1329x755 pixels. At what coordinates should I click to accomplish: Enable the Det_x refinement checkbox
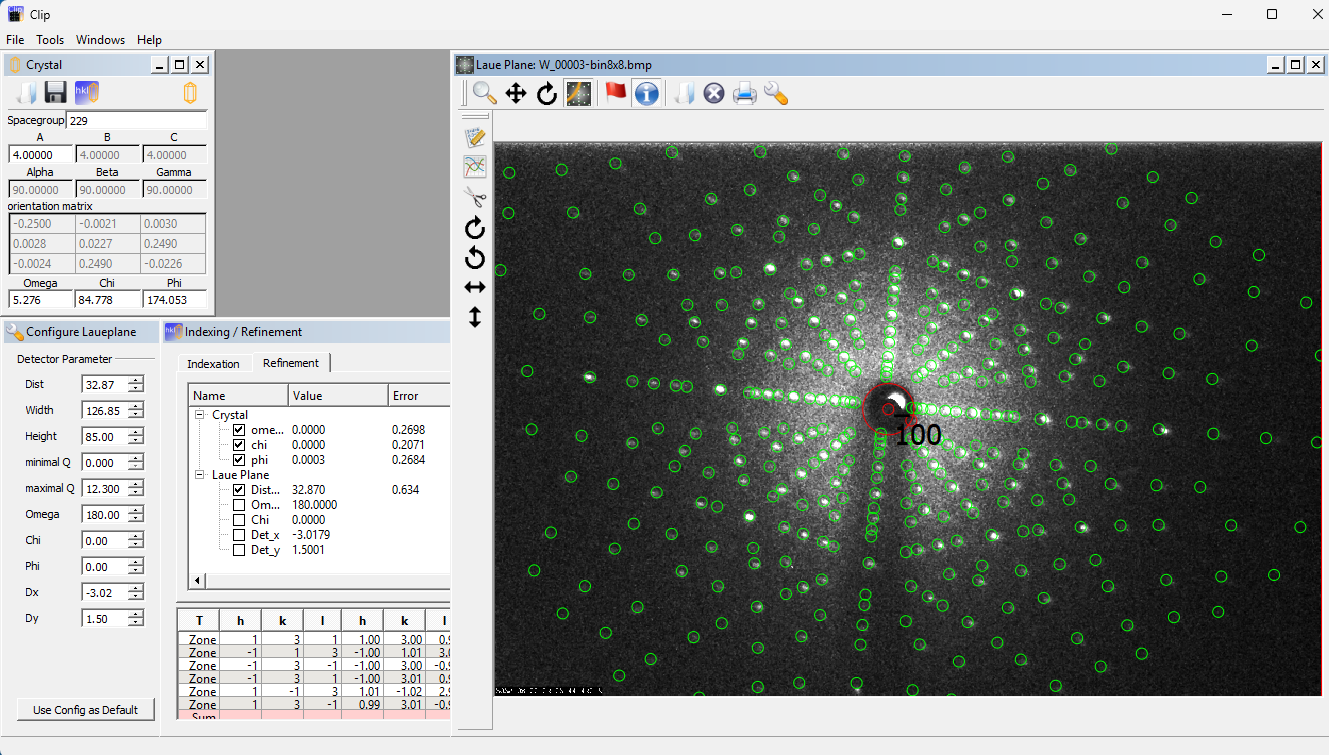(239, 535)
